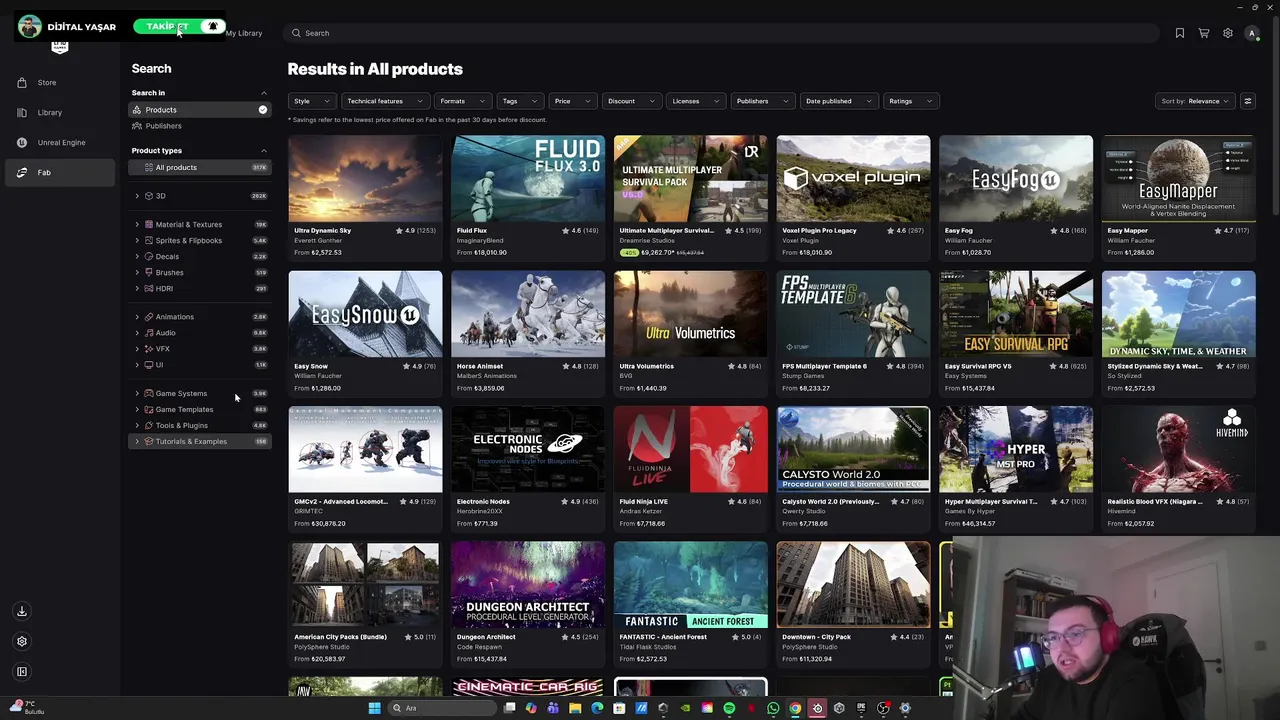Open Windows Start menu
Viewport: 1280px width, 720px height.
pos(374,708)
